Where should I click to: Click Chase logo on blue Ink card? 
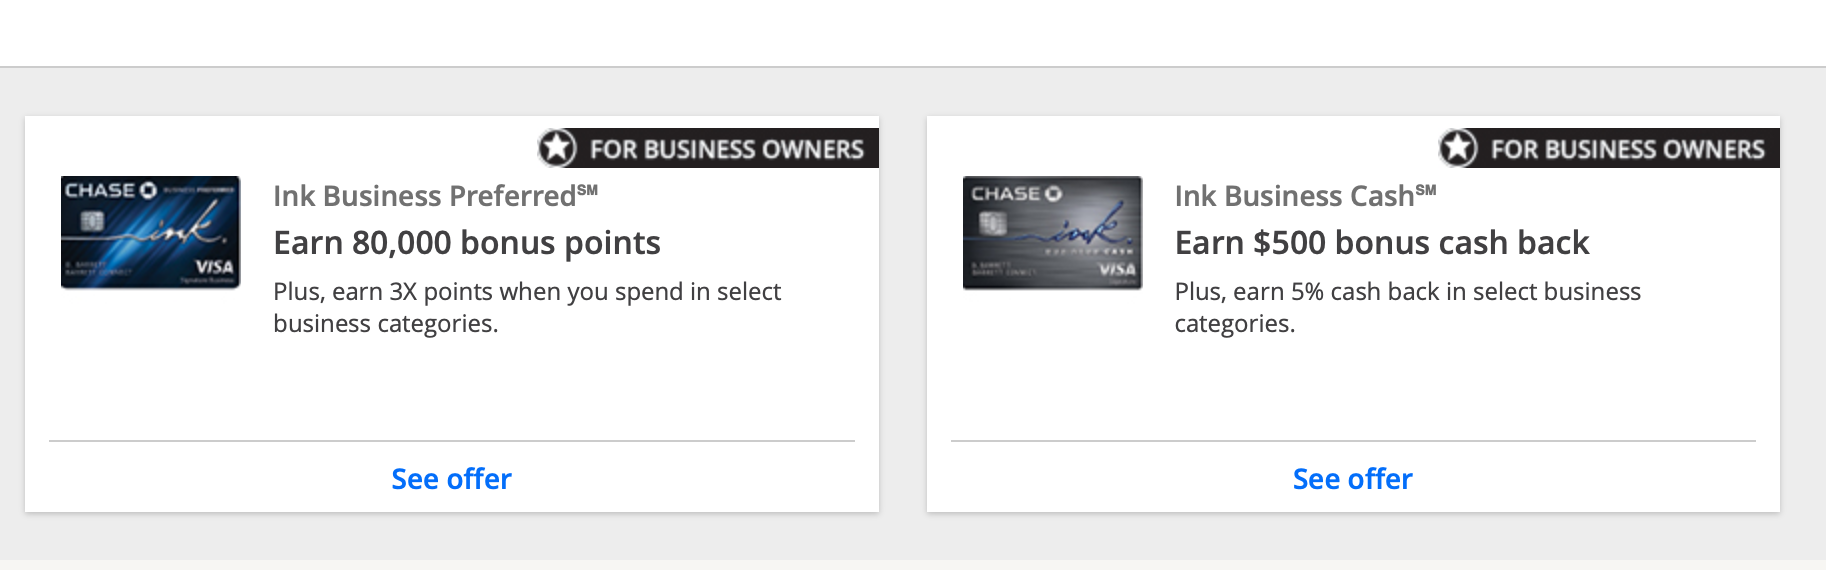pyautogui.click(x=111, y=190)
